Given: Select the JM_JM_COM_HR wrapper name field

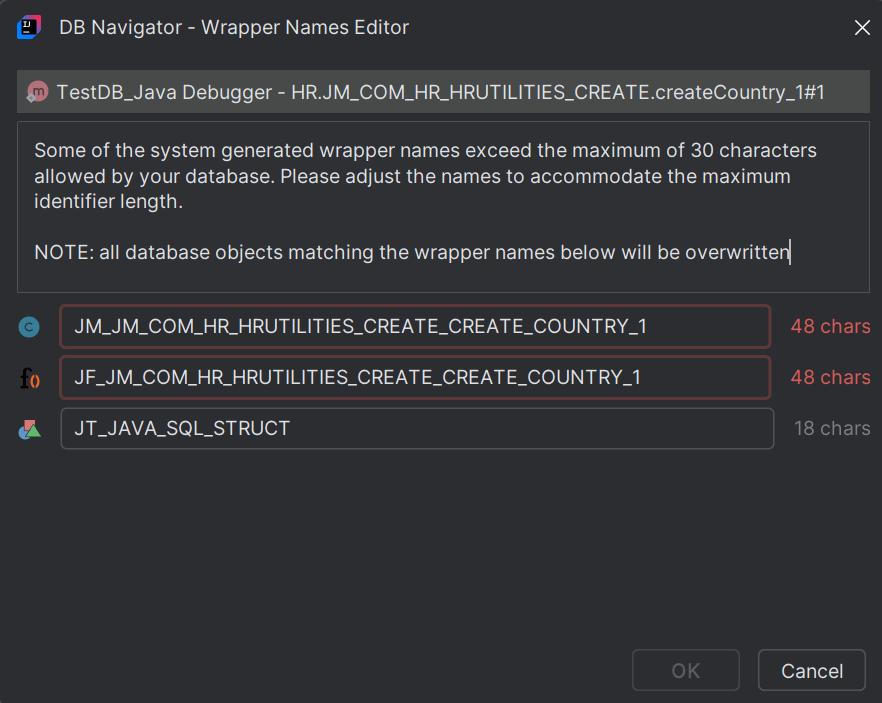Looking at the screenshot, I should click(415, 326).
